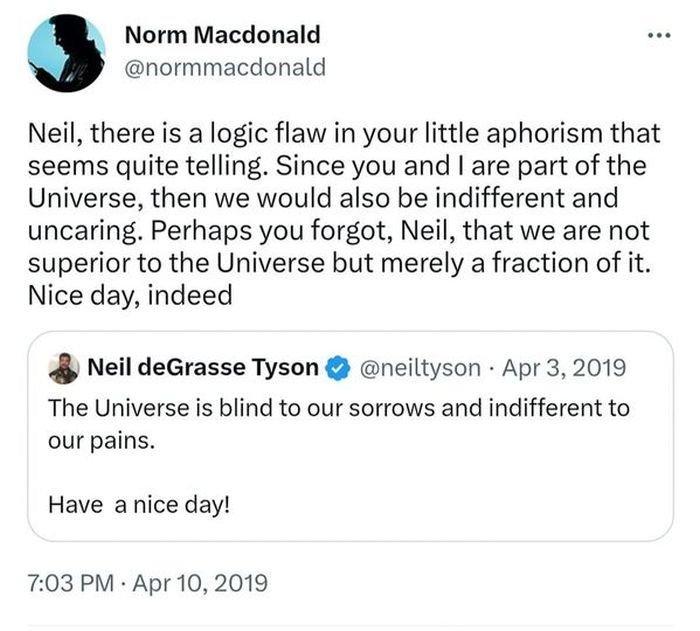Select the Neil deGrasse Tyson name
Screen dimensions: 700x631
tap(203, 369)
